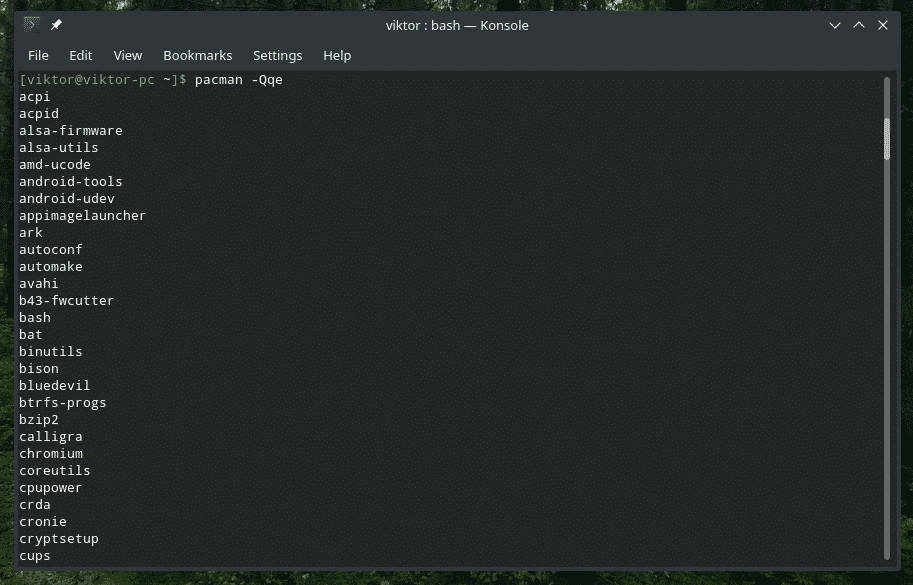Click the 'amd-ucode' line
This screenshot has height=585, width=913.
click(x=54, y=165)
